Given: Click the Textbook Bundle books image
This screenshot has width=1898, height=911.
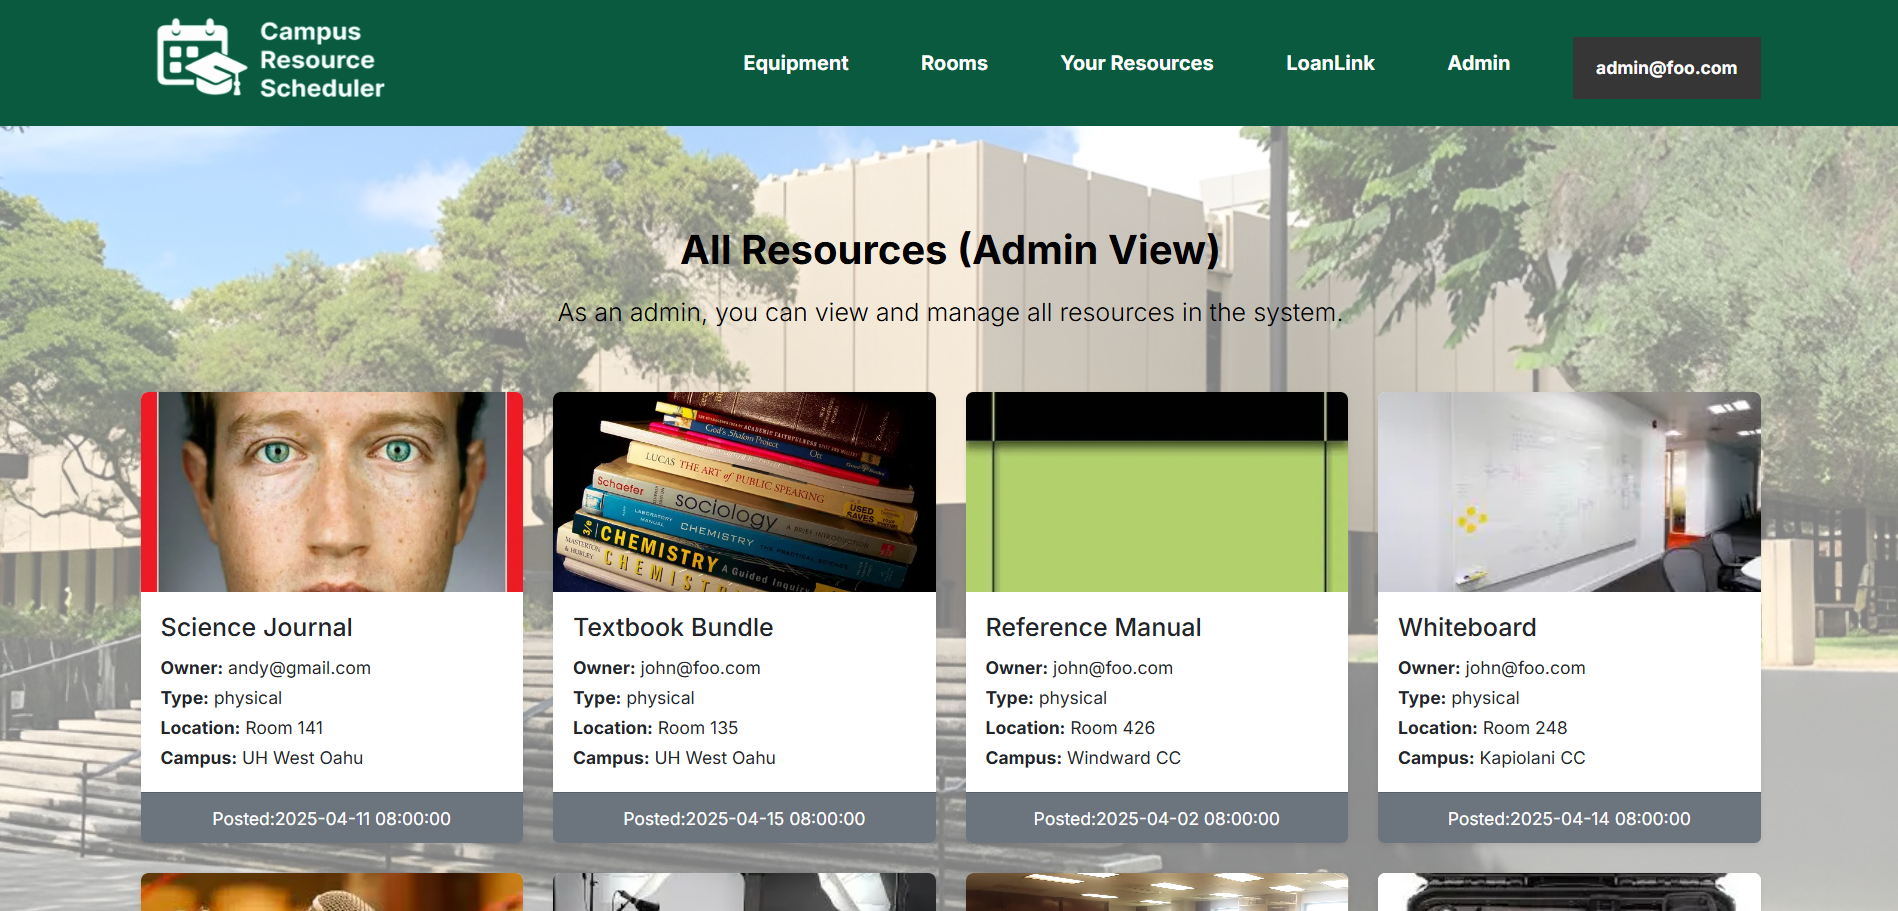Looking at the screenshot, I should [744, 492].
